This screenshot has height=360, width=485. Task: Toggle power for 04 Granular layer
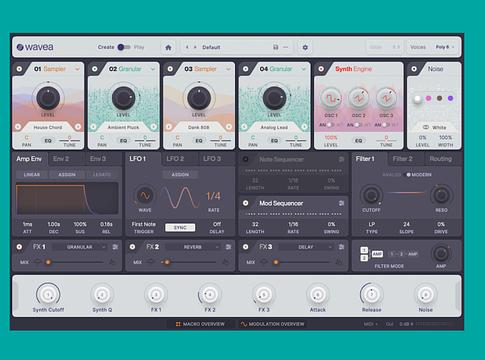coord(246,69)
